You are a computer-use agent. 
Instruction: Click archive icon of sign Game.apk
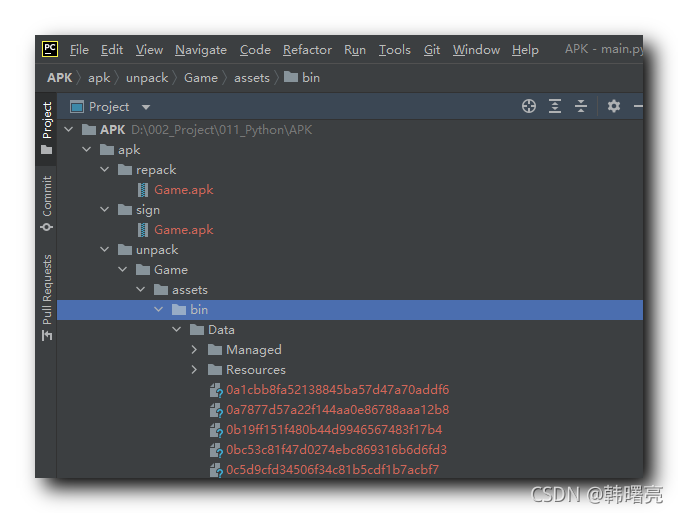(143, 230)
